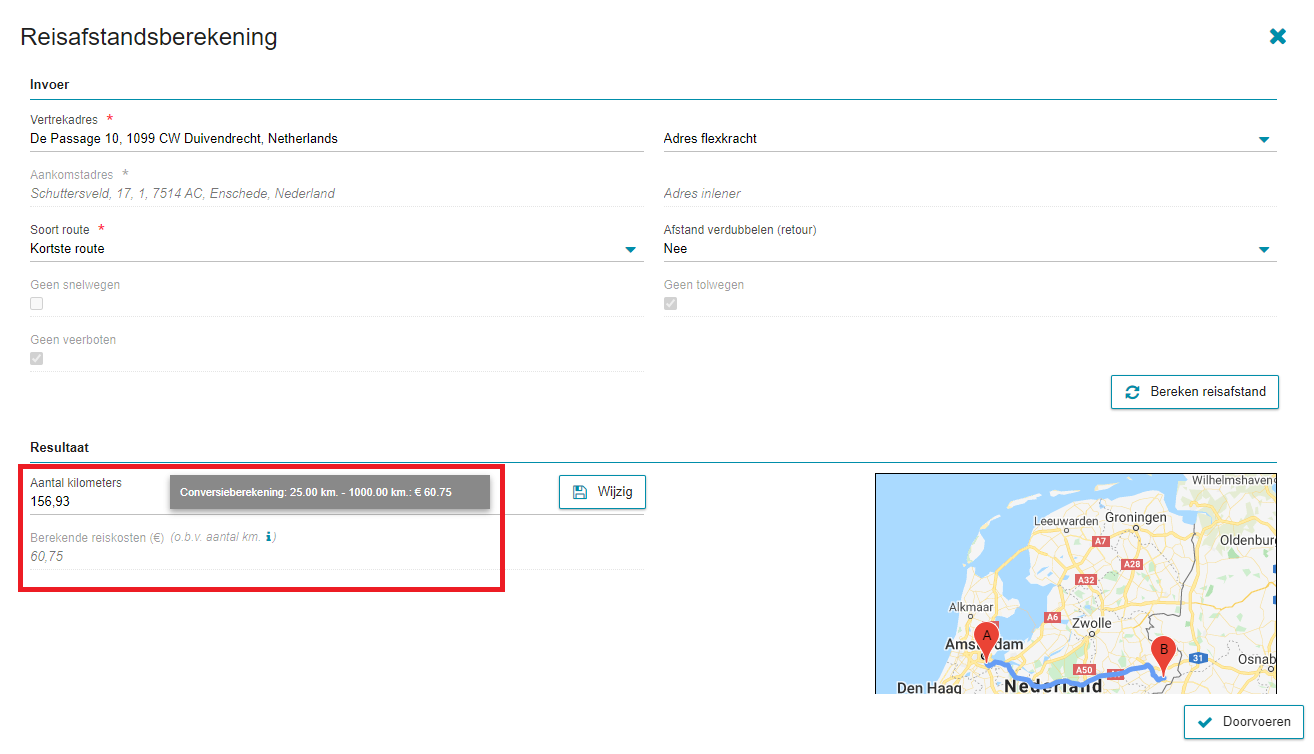
Task: Click the info icon next to aantal km
Action: 269,537
